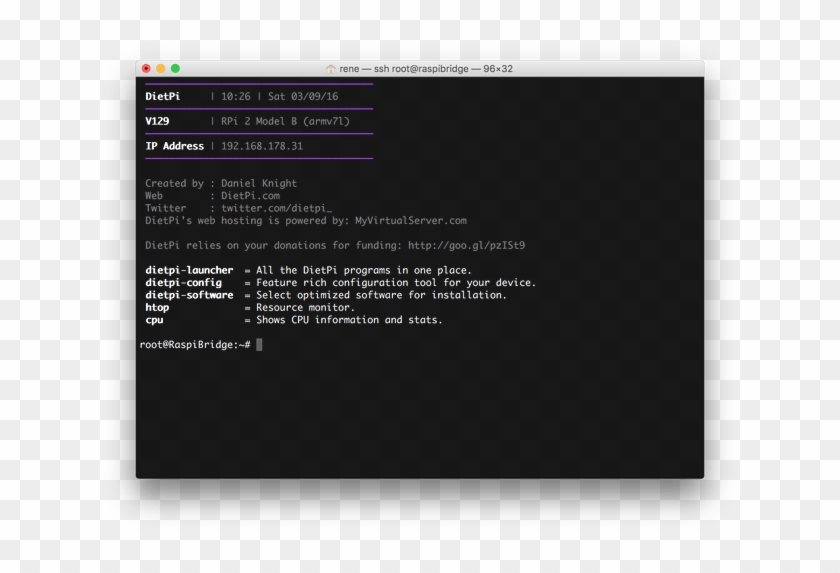The width and height of the screenshot is (840, 573).
Task: Click the dietpi-launcher command text
Action: pyautogui.click(x=189, y=270)
